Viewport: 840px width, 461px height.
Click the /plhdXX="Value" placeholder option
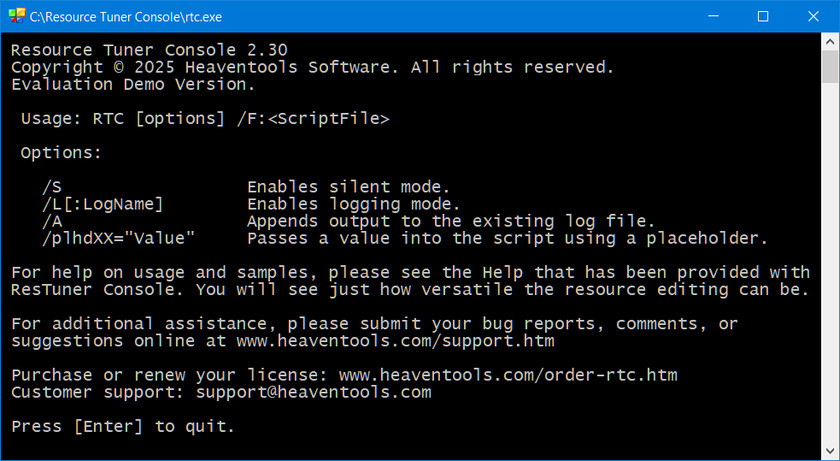[118, 238]
